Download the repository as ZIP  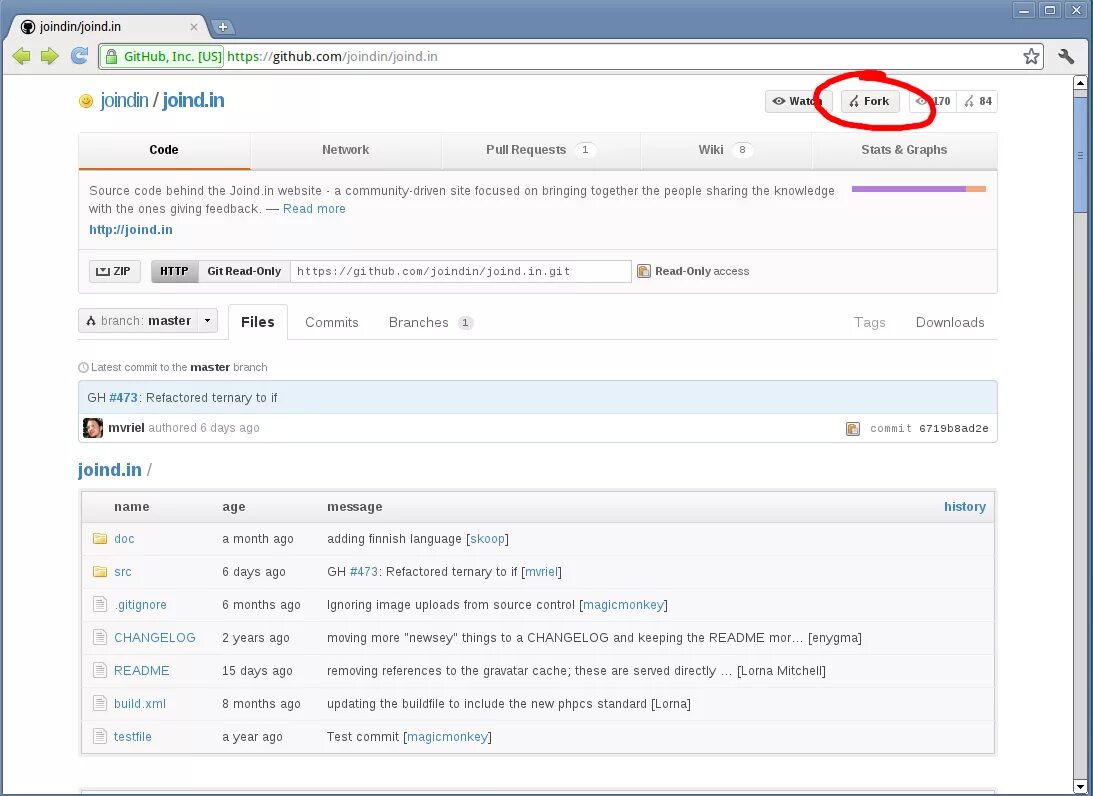(114, 271)
